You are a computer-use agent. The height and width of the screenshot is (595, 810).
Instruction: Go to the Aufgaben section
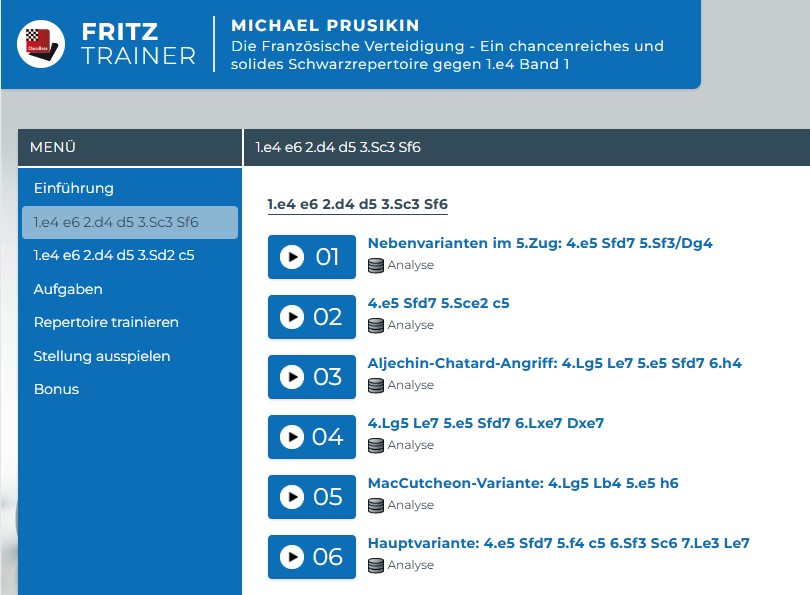pyautogui.click(x=68, y=289)
